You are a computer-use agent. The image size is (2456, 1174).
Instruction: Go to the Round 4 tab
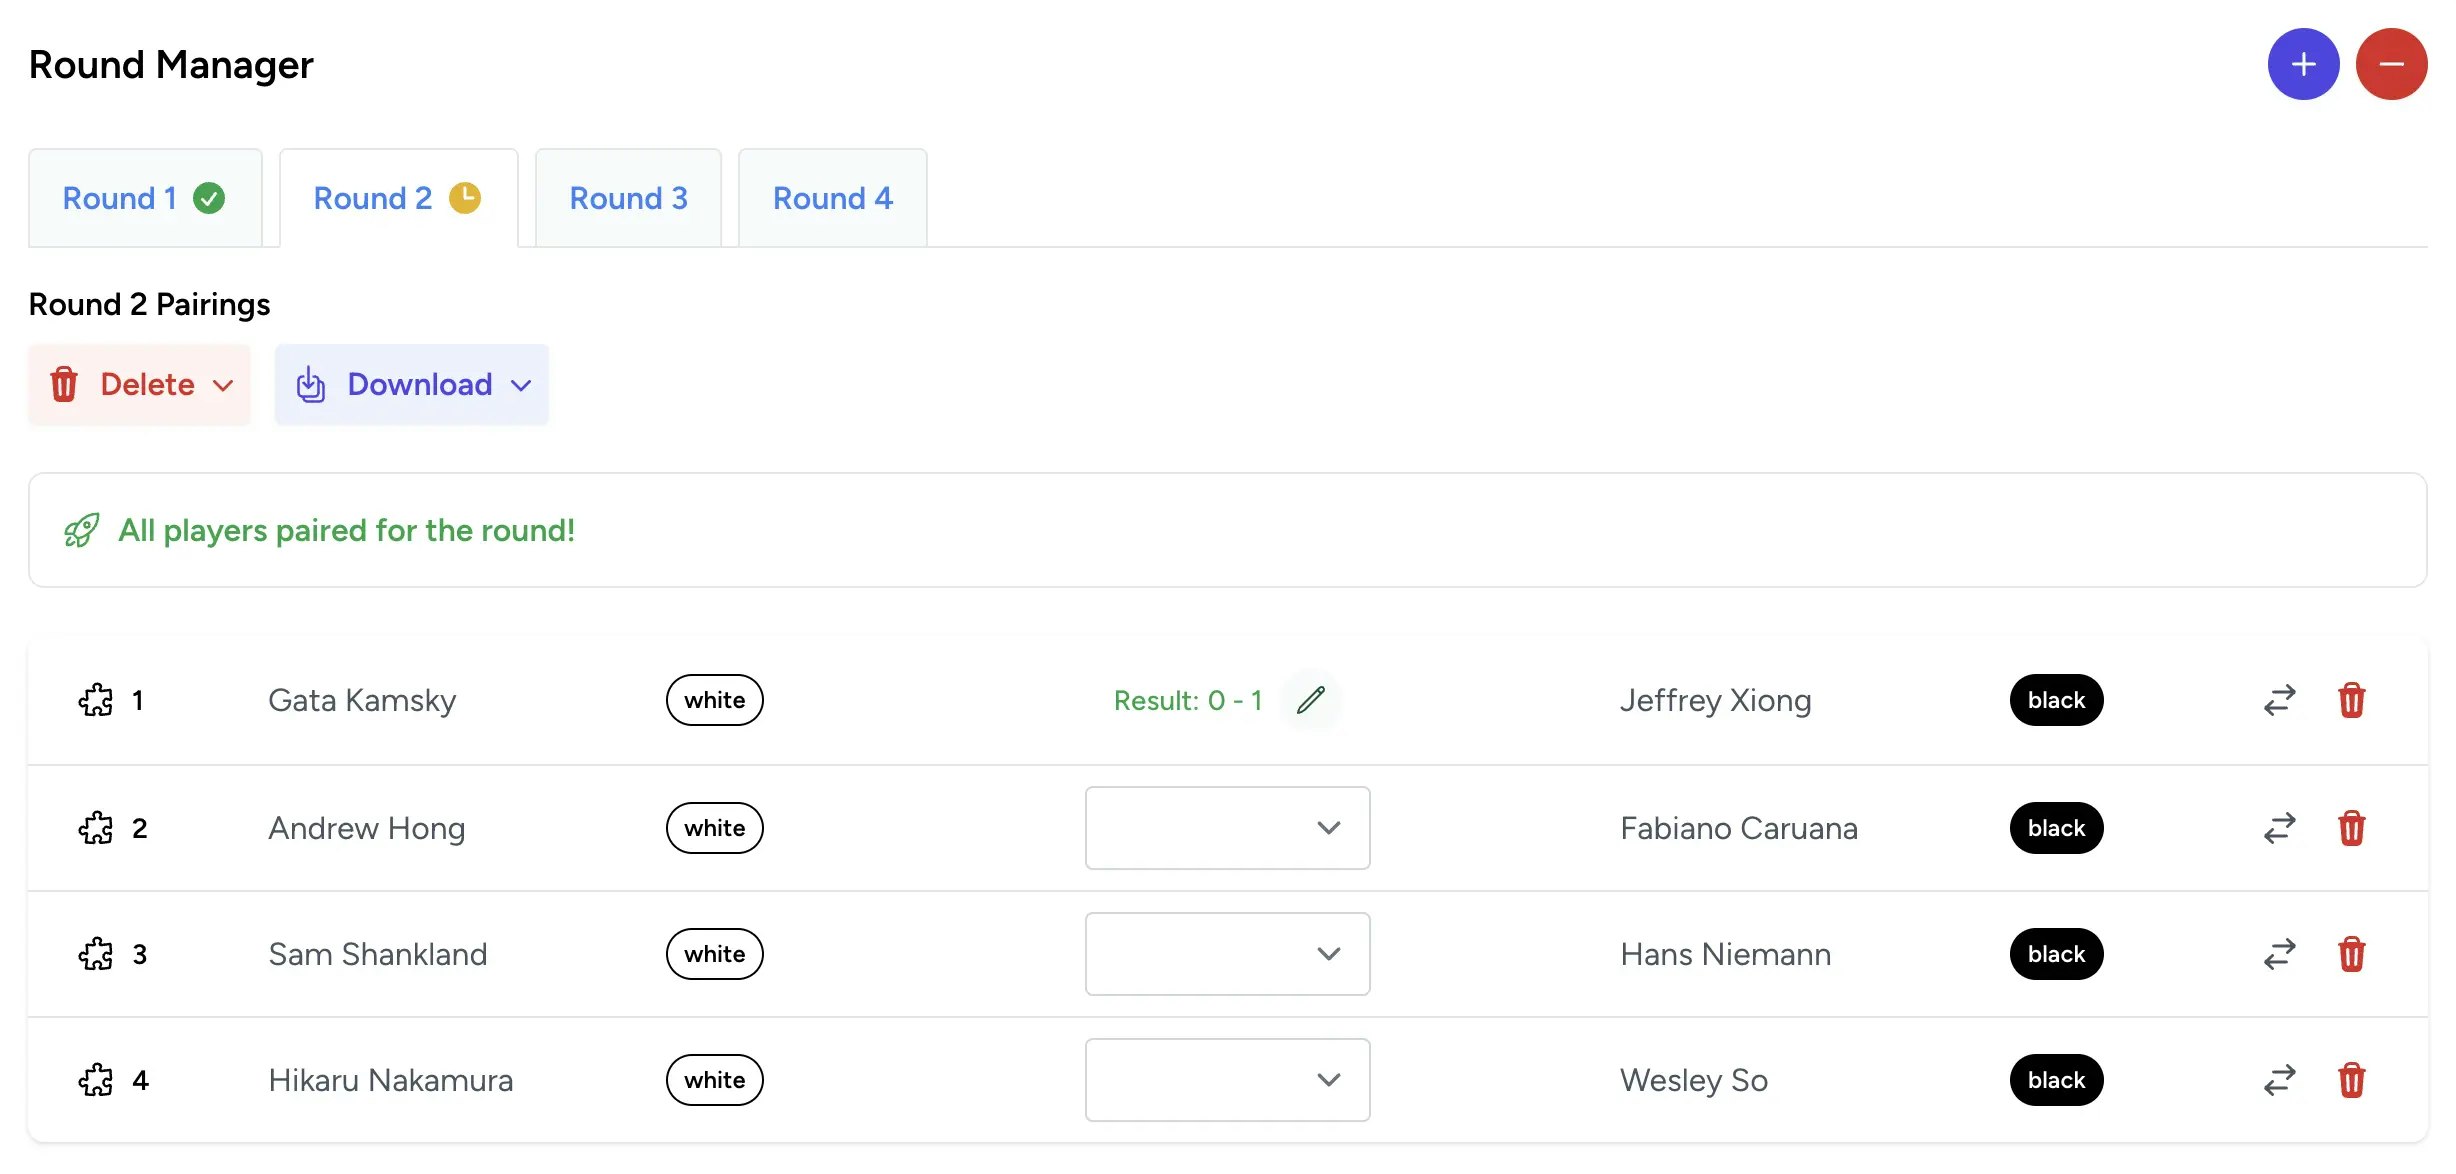pos(832,198)
